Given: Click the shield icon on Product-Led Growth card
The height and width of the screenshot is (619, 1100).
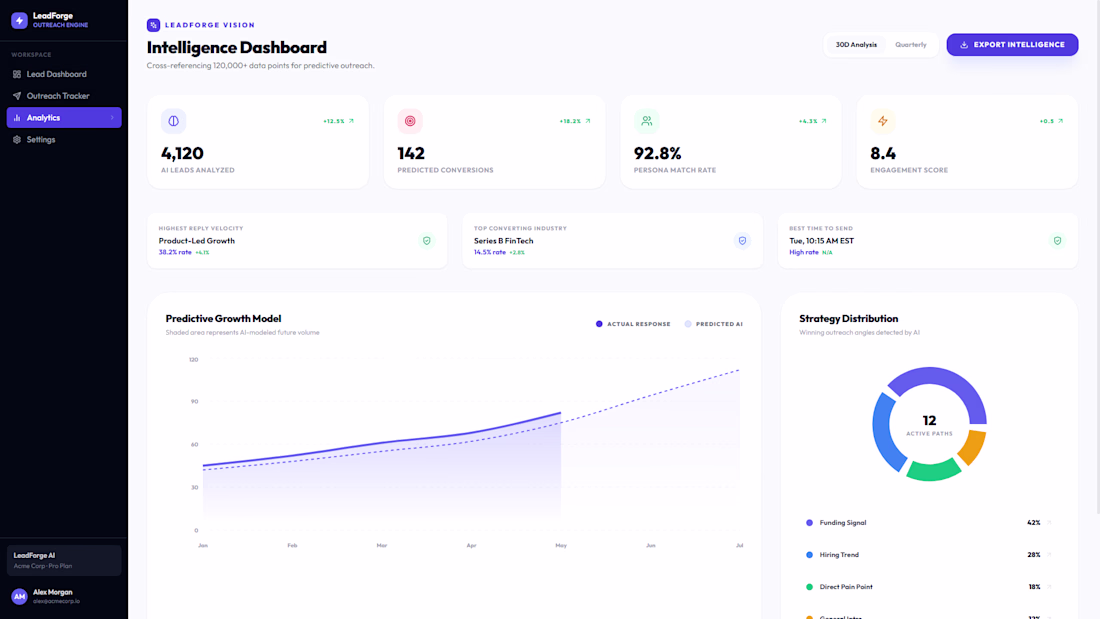Looking at the screenshot, I should tap(427, 241).
